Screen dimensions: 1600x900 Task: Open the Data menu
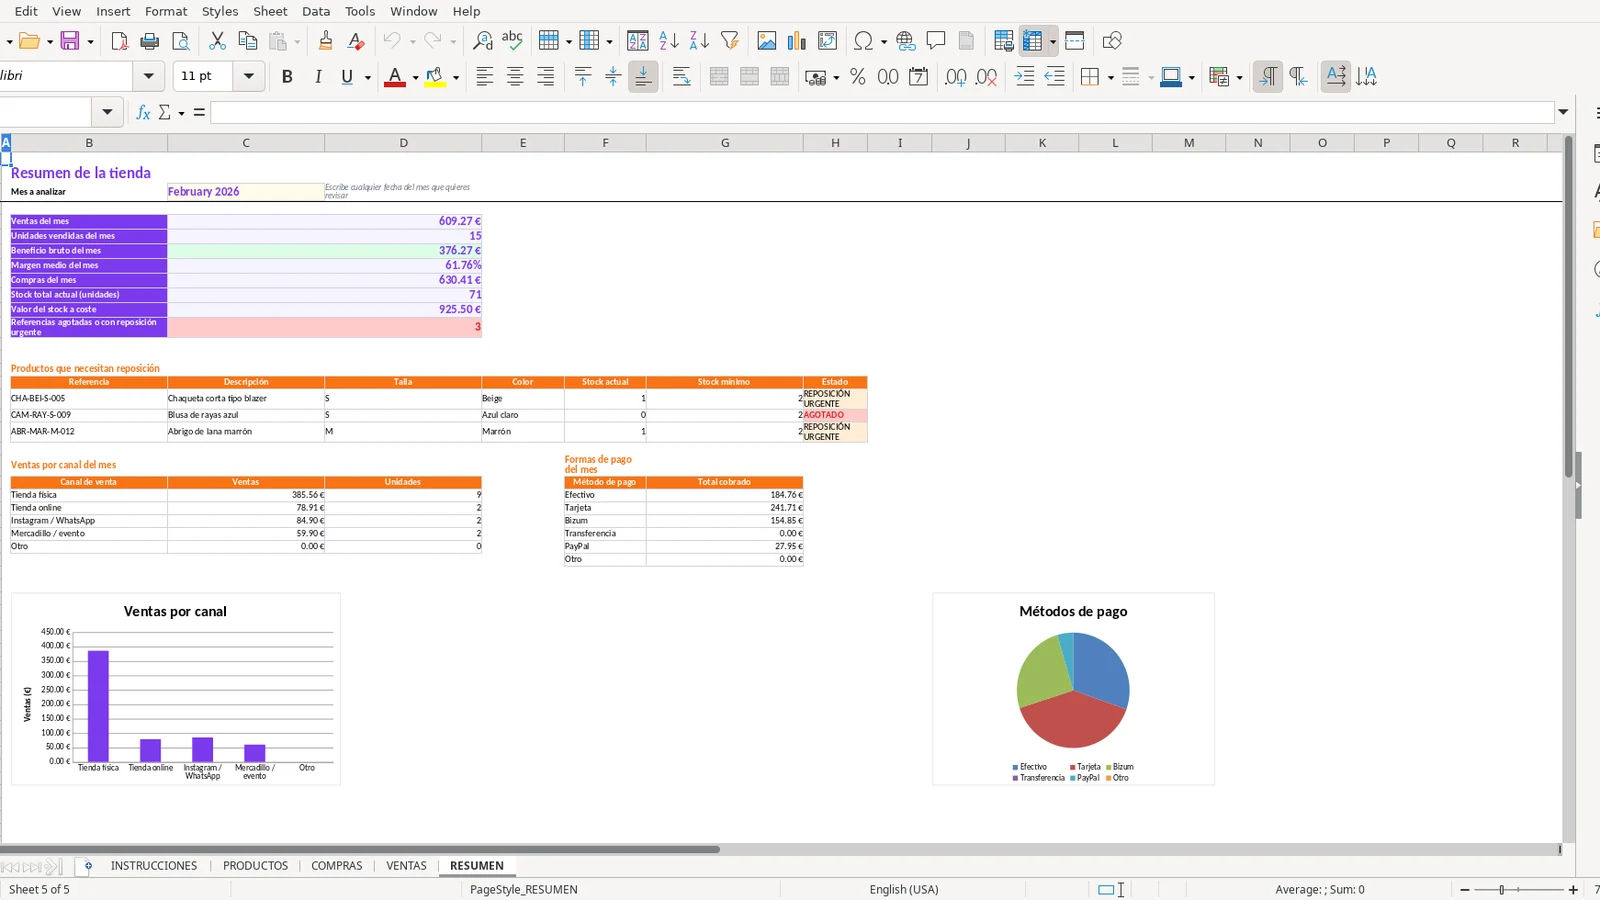pyautogui.click(x=316, y=11)
